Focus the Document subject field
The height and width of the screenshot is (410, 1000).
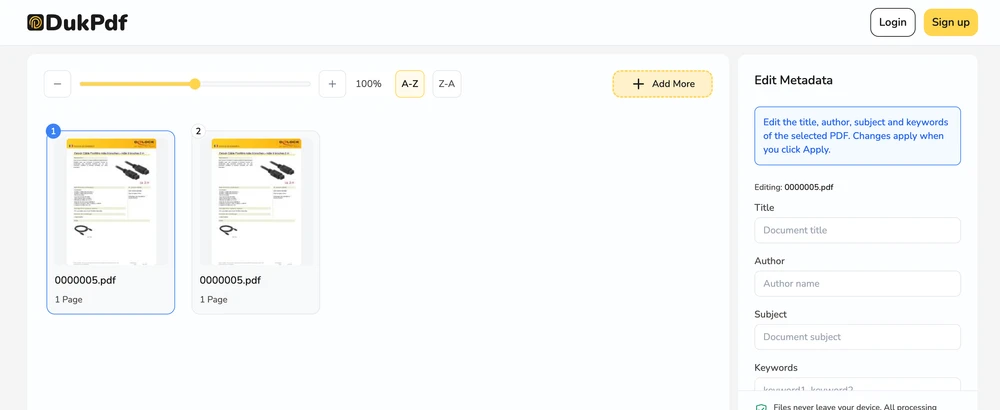[x=857, y=337]
